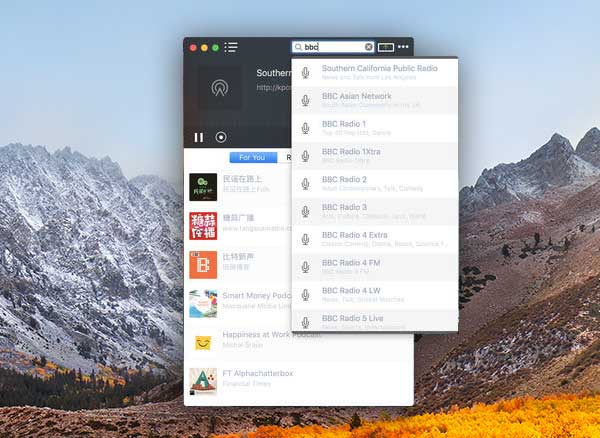Click microphone icon beside BBC Radio 5 Live
Image resolution: width=600 pixels, height=438 pixels.
click(x=305, y=322)
